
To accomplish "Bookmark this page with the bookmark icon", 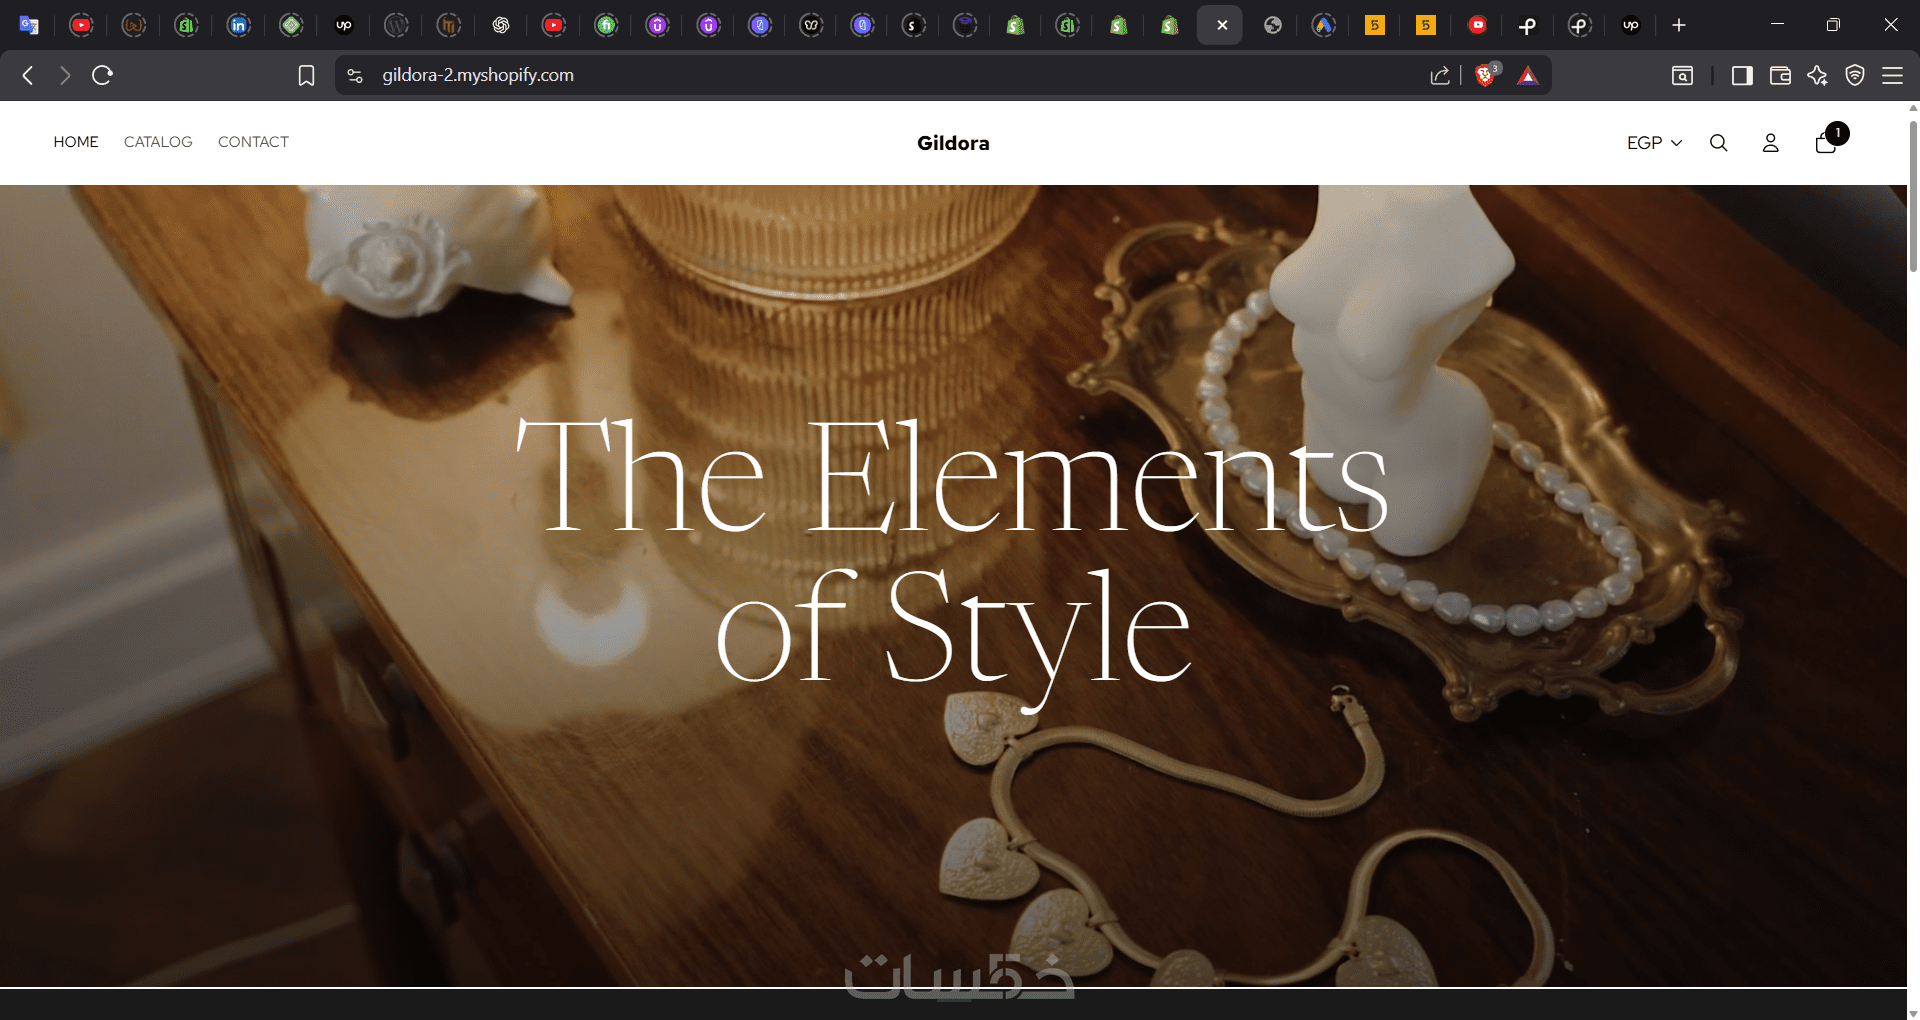I will [307, 75].
